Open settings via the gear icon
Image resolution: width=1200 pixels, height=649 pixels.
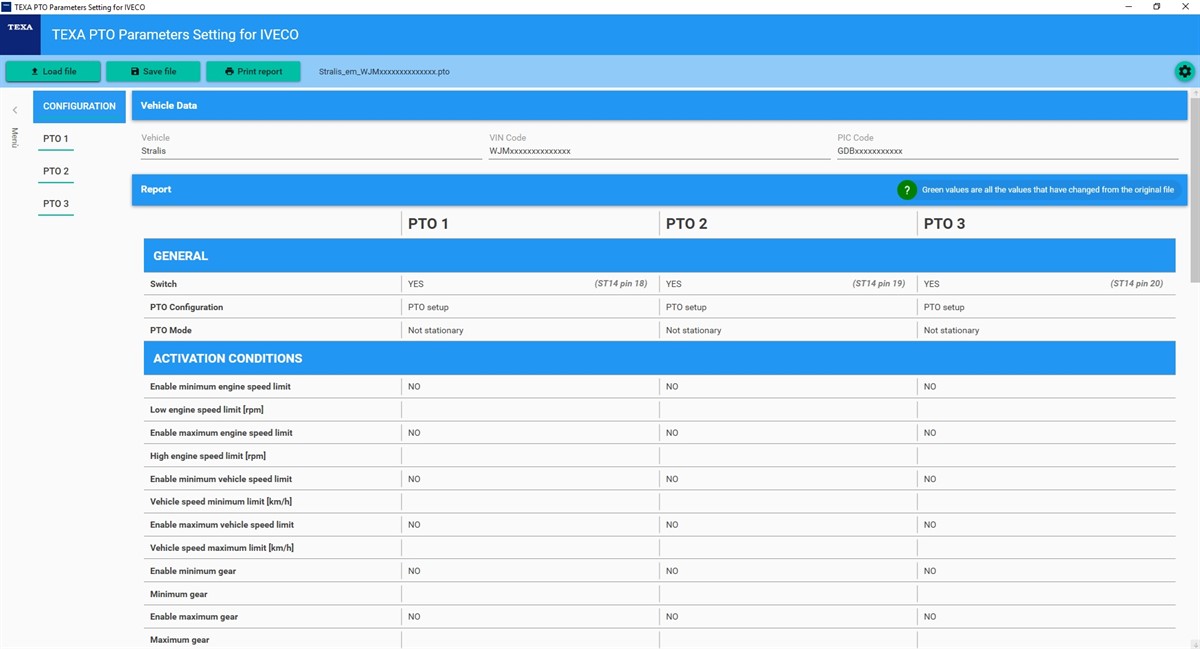tap(1185, 71)
